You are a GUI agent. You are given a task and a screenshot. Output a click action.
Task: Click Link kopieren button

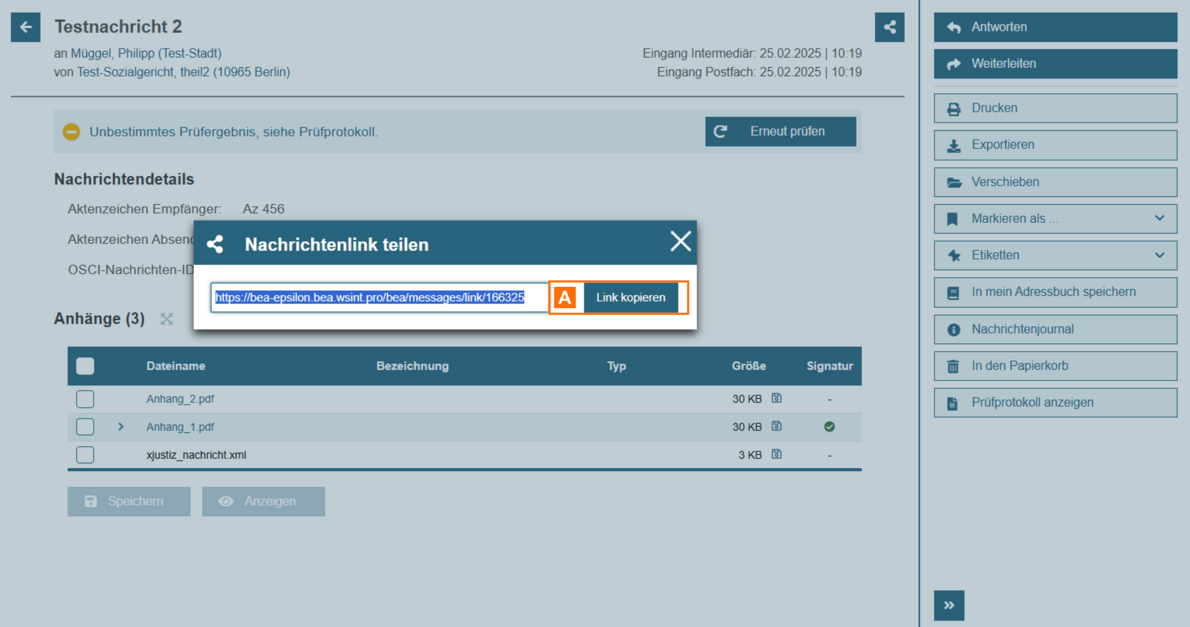(x=630, y=298)
